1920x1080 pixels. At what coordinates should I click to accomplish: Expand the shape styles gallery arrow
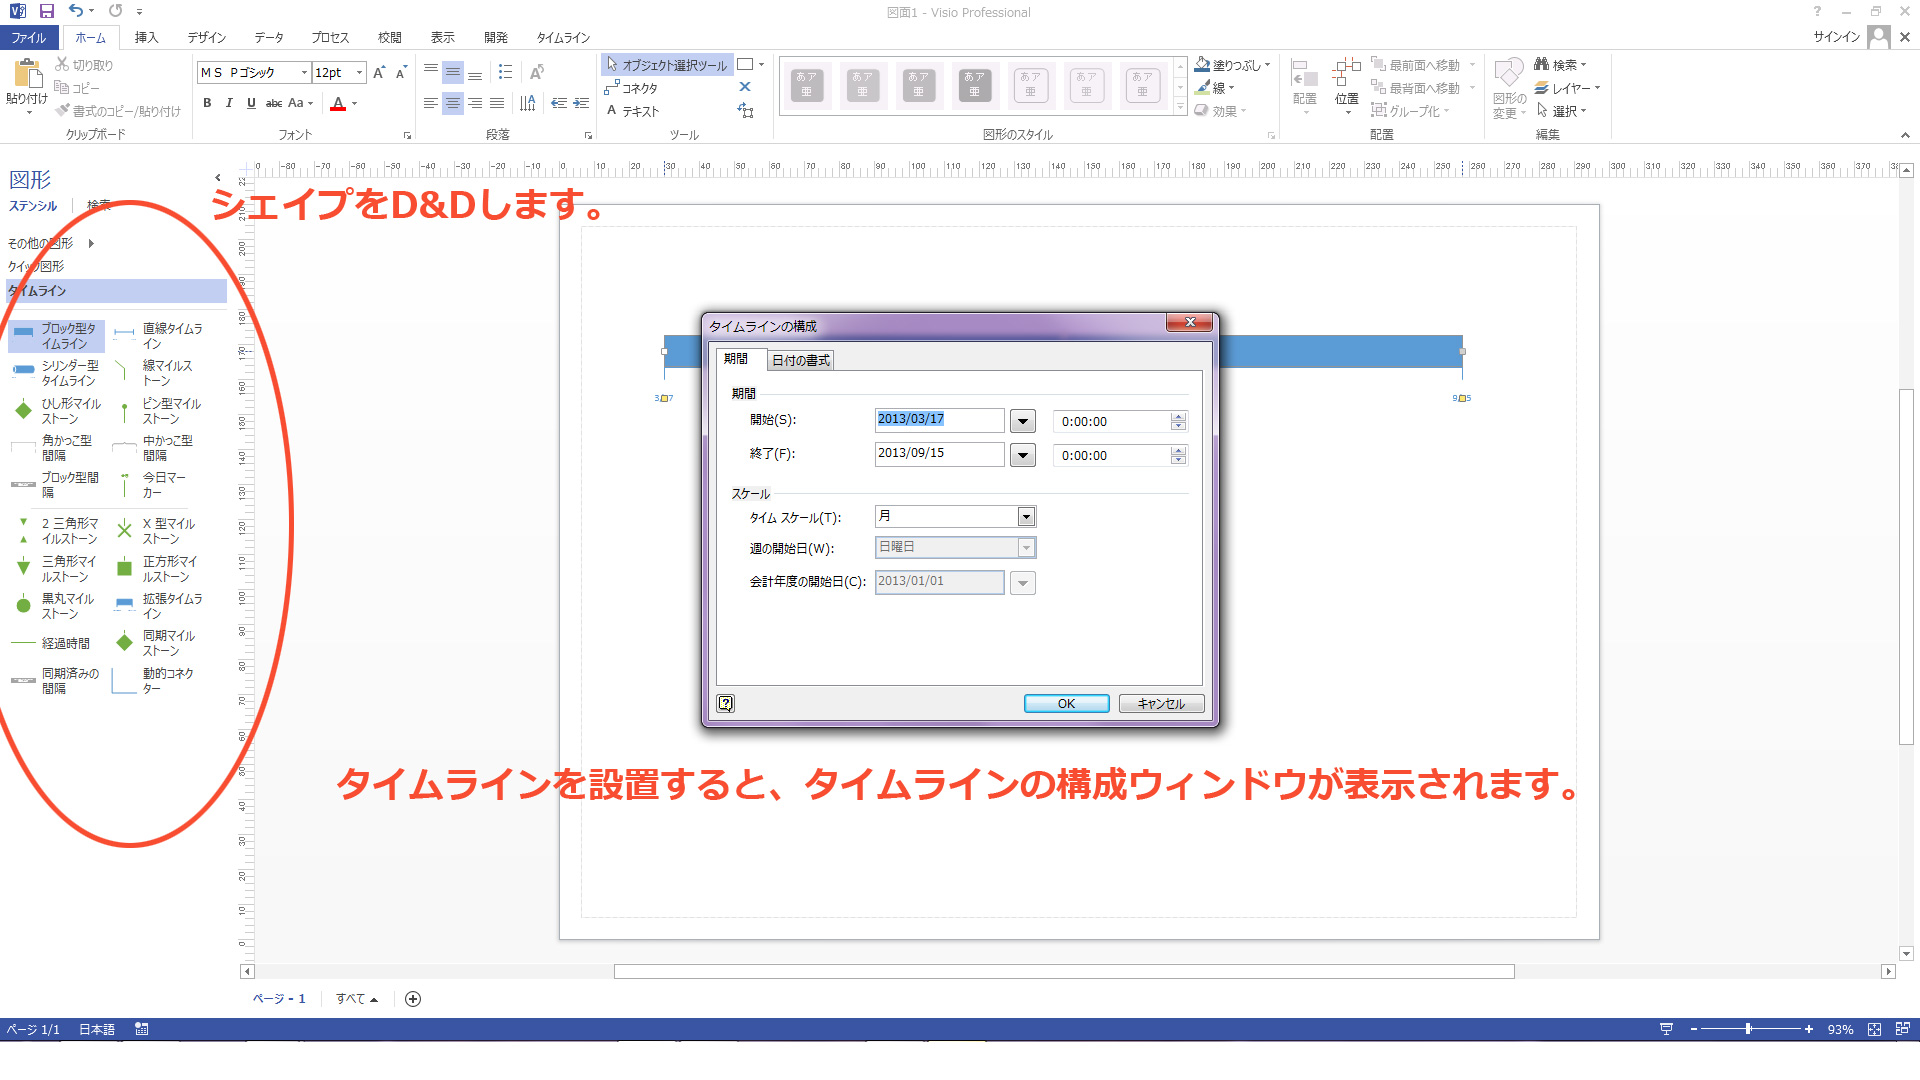pos(1180,107)
